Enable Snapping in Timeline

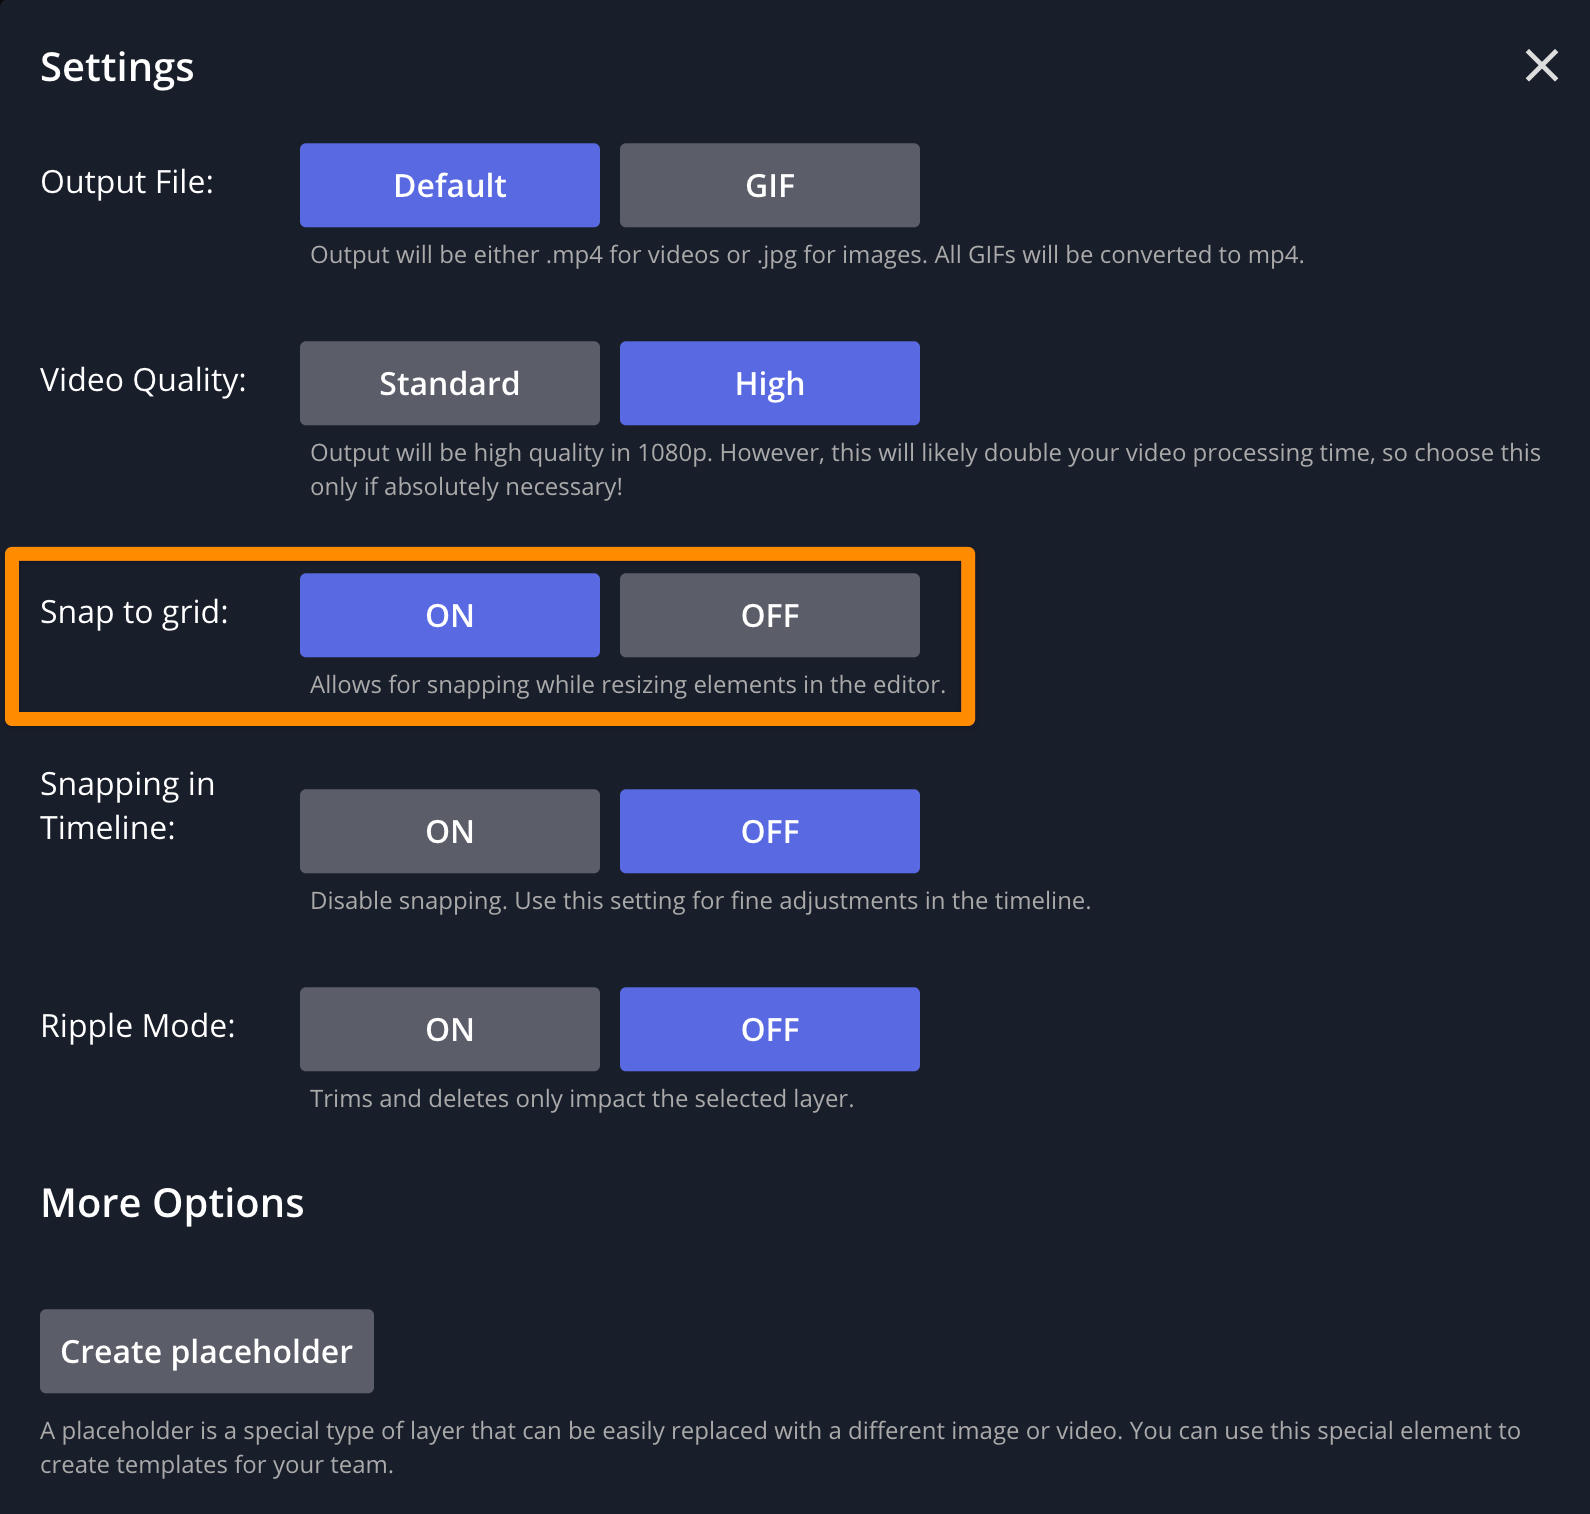click(x=449, y=831)
